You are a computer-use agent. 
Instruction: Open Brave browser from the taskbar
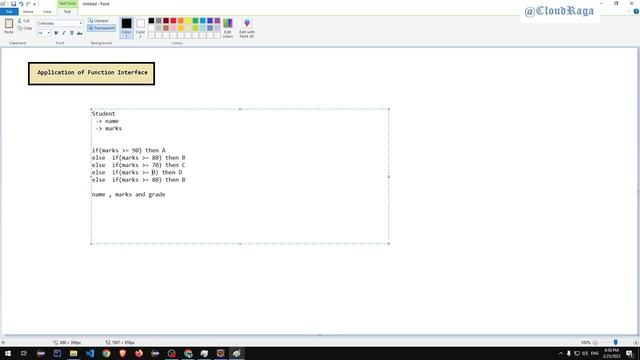click(122, 353)
